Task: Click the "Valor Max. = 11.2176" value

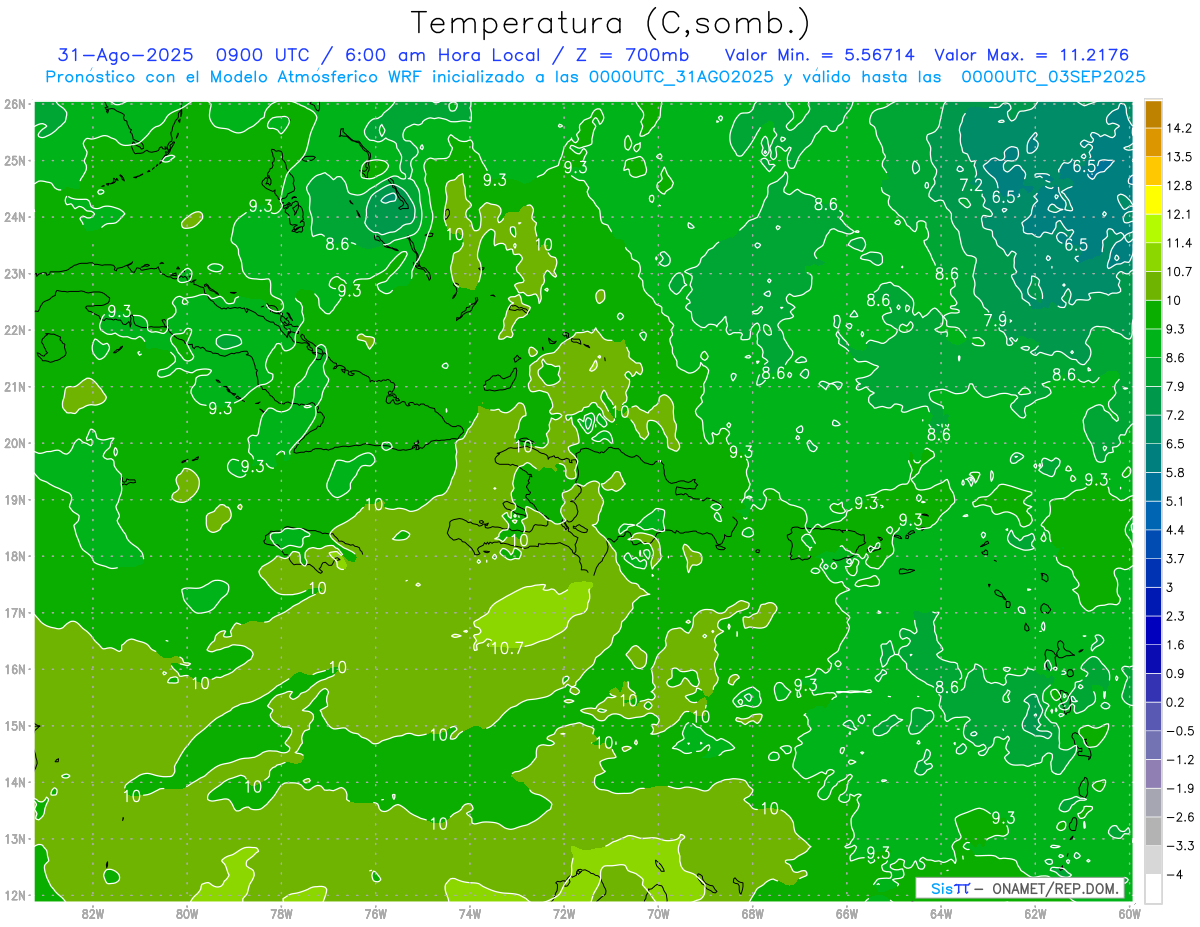Action: 1031,55
